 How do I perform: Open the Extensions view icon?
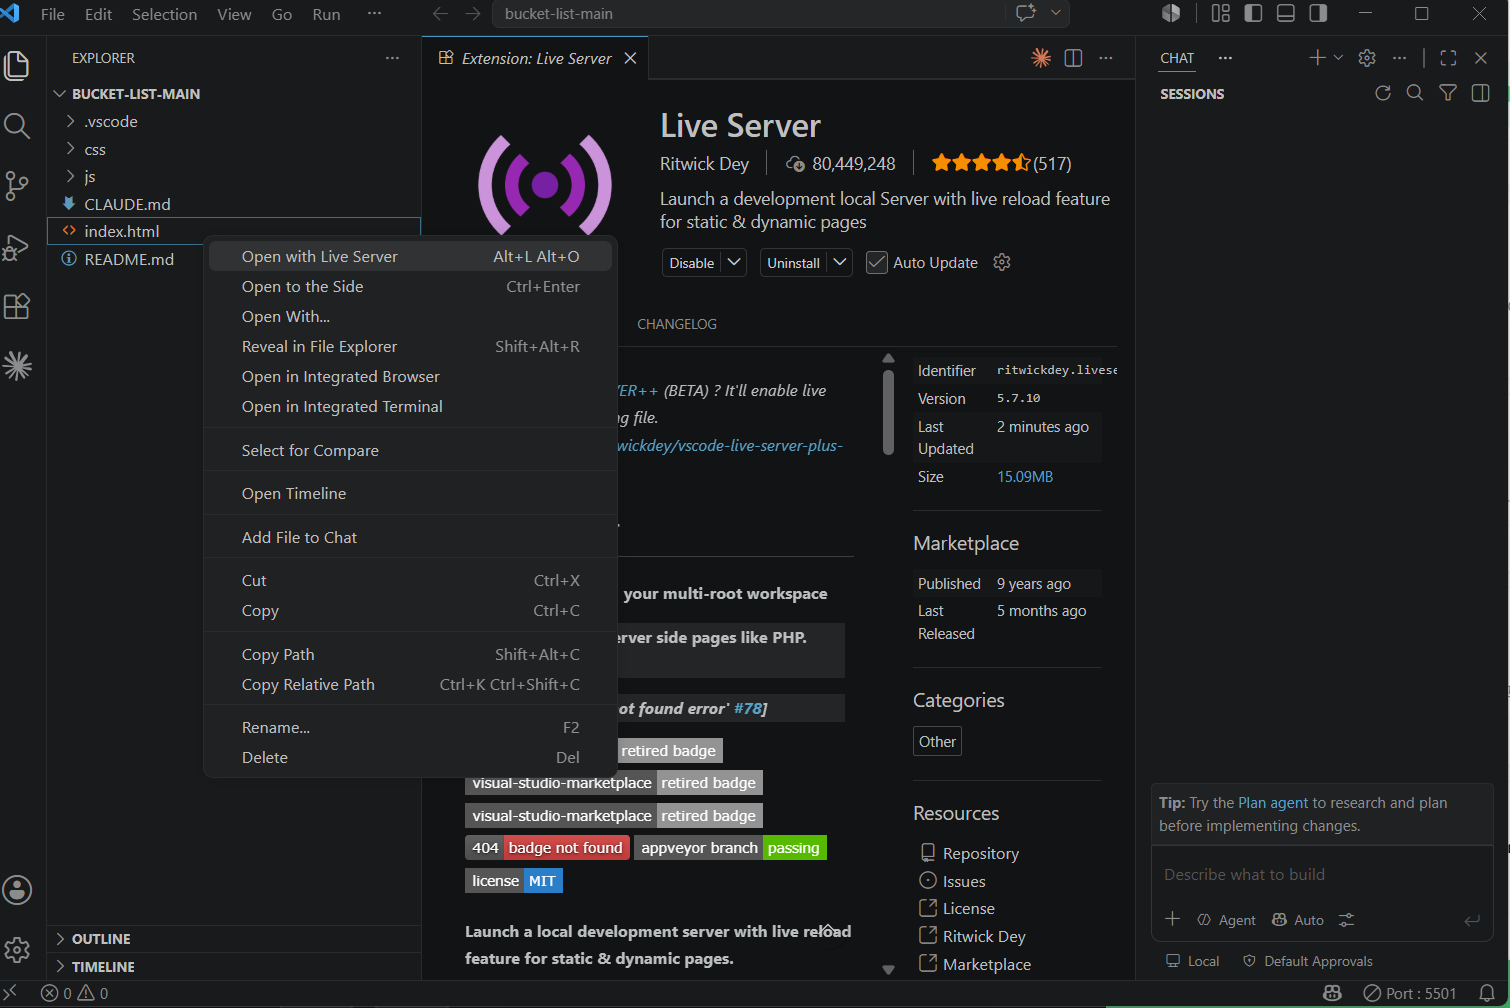tap(17, 306)
